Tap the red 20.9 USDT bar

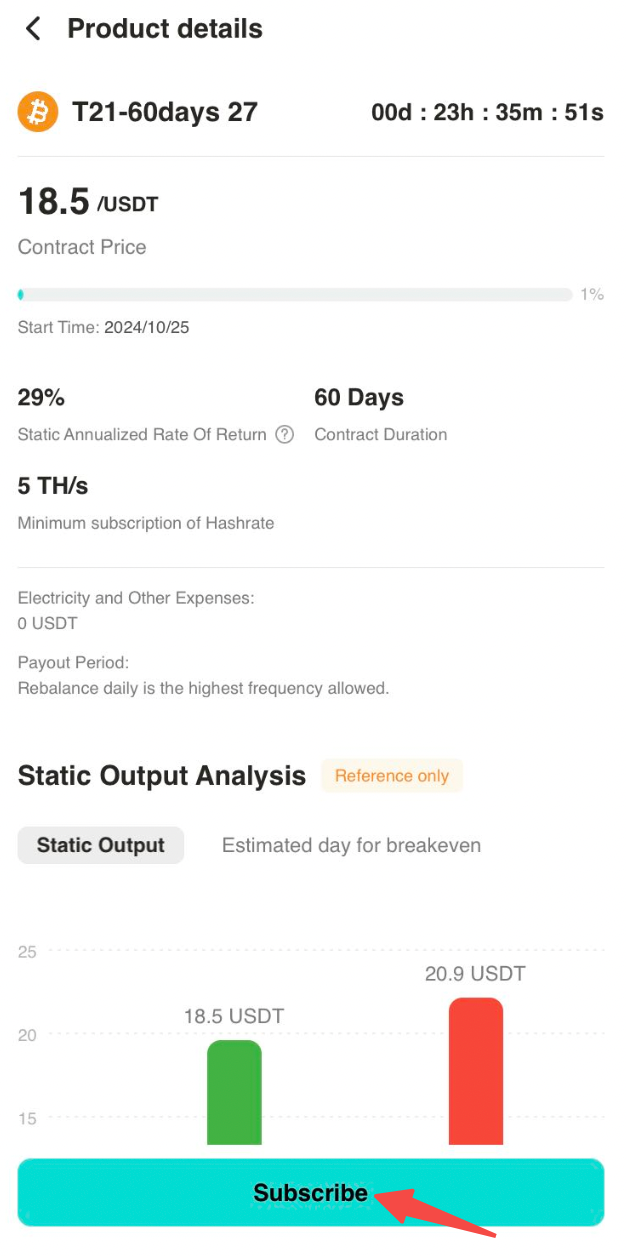pyautogui.click(x=476, y=1071)
